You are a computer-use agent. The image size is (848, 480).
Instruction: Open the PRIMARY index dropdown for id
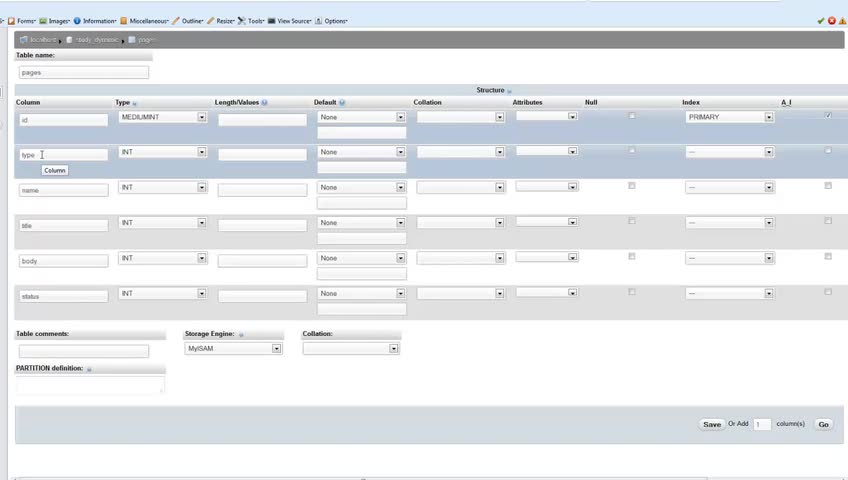pyautogui.click(x=730, y=117)
